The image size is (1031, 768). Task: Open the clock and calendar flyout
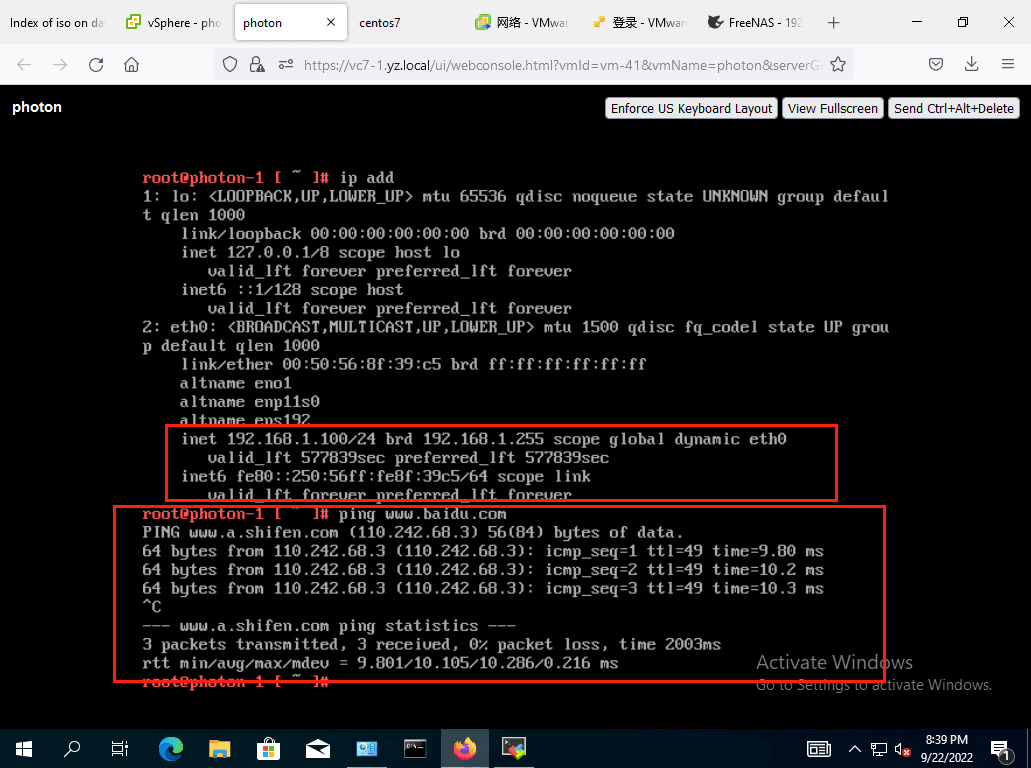tap(947, 748)
